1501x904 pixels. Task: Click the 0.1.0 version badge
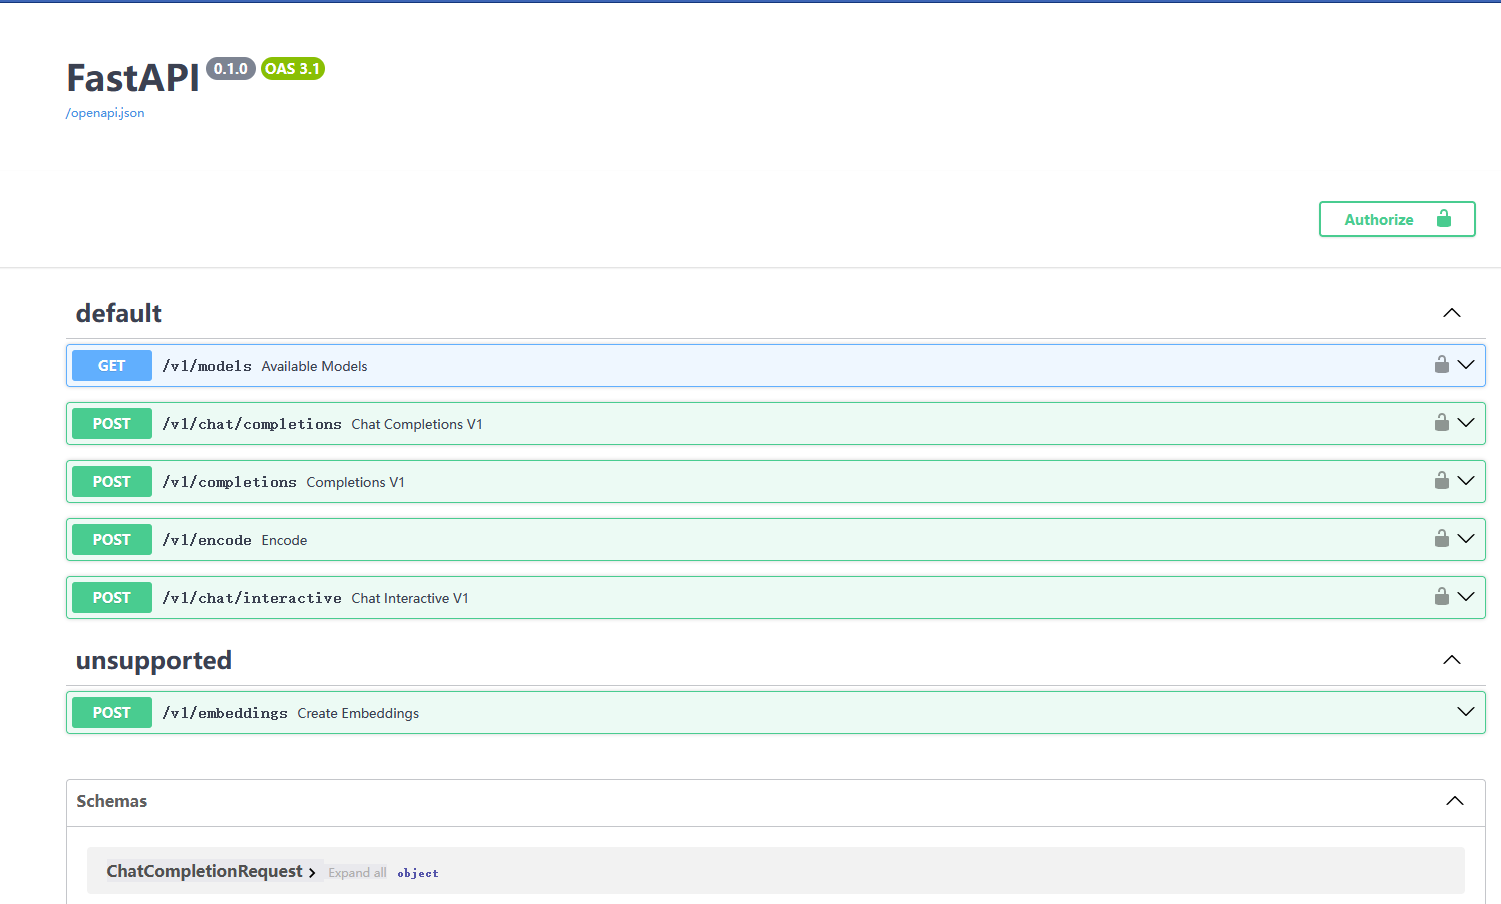click(231, 69)
